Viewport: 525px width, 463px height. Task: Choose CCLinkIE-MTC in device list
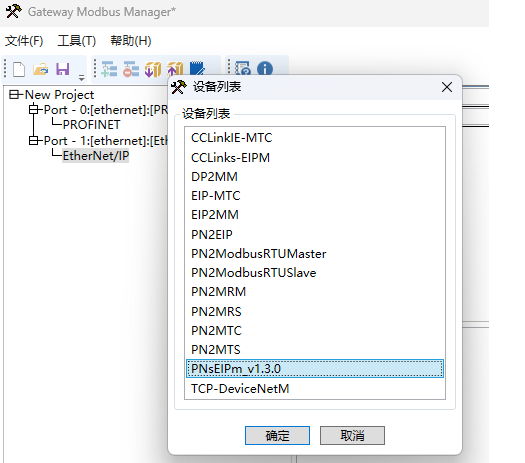point(315,138)
